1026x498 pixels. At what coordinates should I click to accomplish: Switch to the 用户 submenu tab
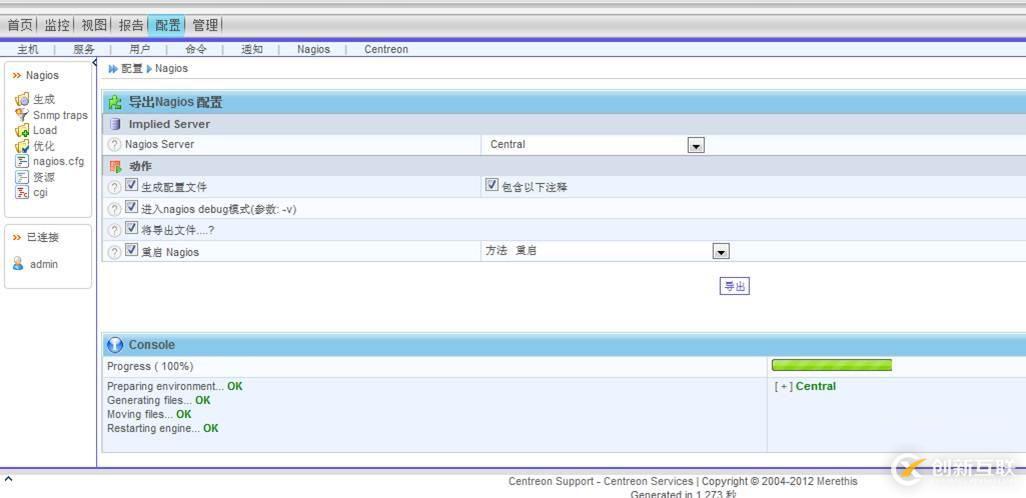click(139, 49)
